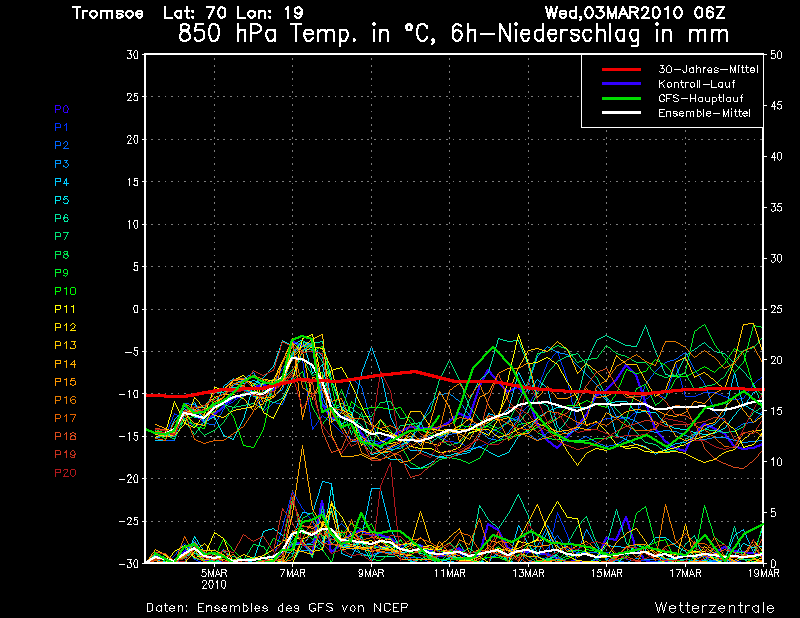The image size is (800, 618).
Task: Click the P10 green ensemble label
Action: coord(65,291)
